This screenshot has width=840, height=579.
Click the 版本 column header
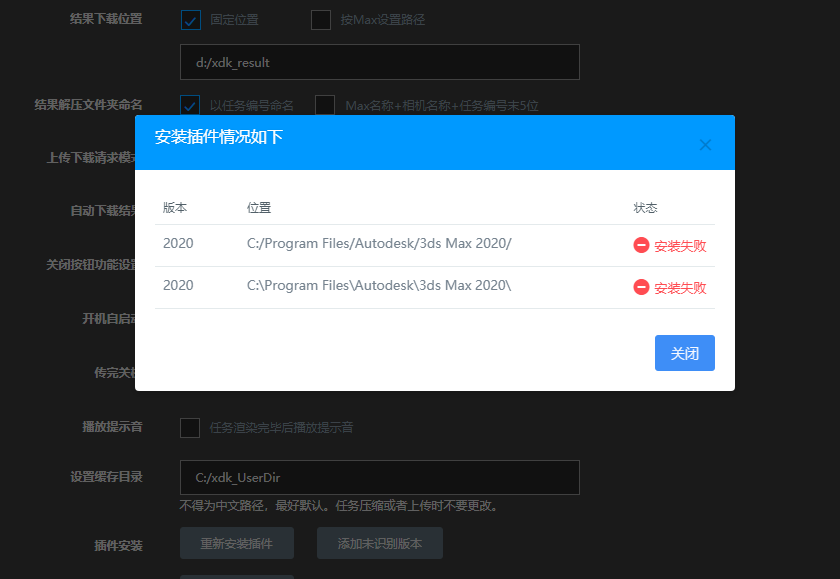(x=175, y=208)
